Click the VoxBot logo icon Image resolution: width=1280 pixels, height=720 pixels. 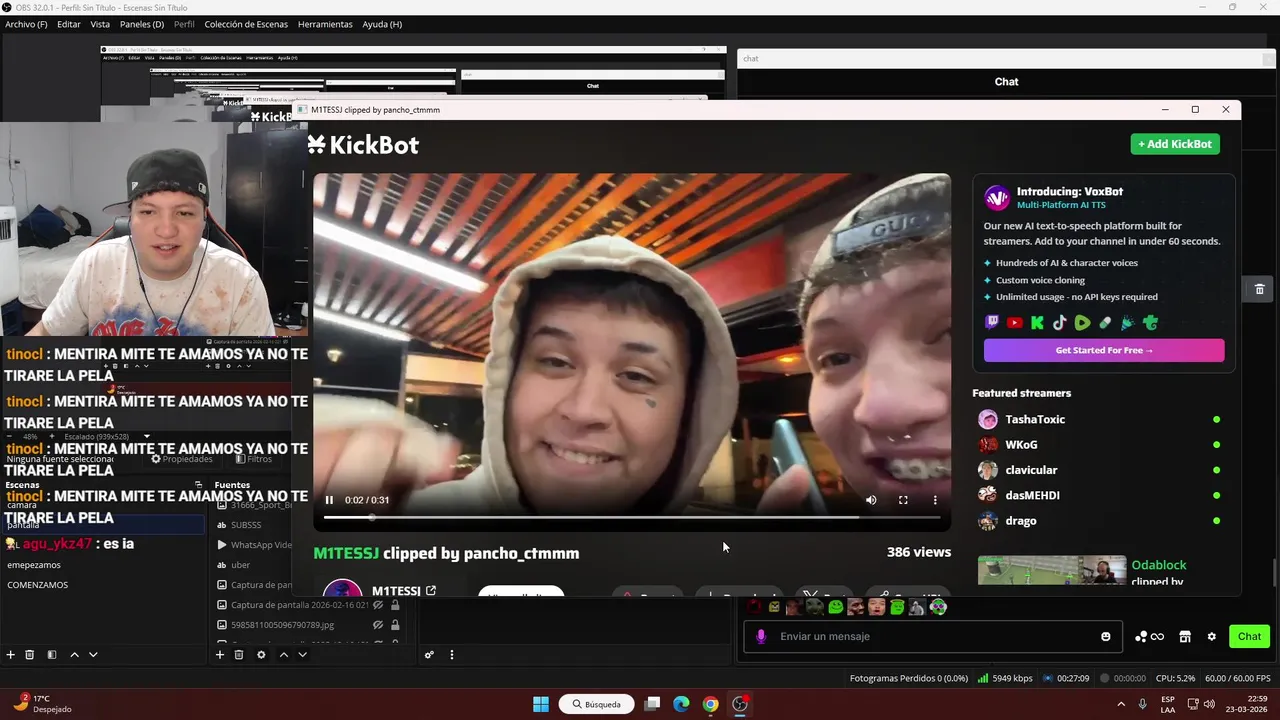(997, 198)
